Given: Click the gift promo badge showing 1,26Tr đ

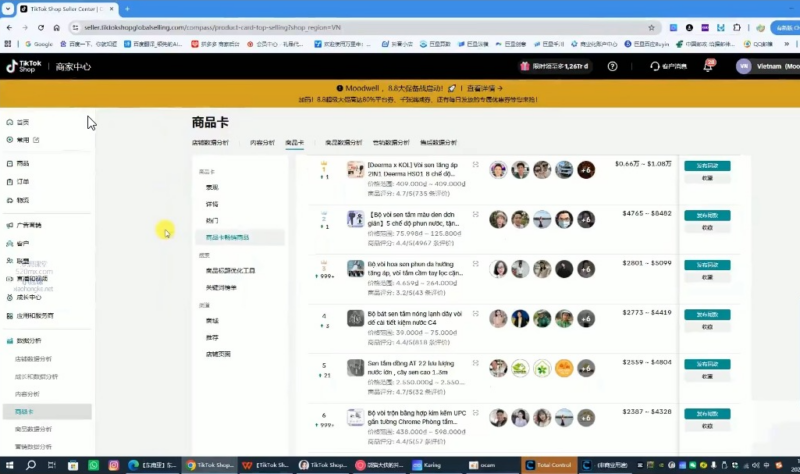Looking at the screenshot, I should pyautogui.click(x=555, y=66).
